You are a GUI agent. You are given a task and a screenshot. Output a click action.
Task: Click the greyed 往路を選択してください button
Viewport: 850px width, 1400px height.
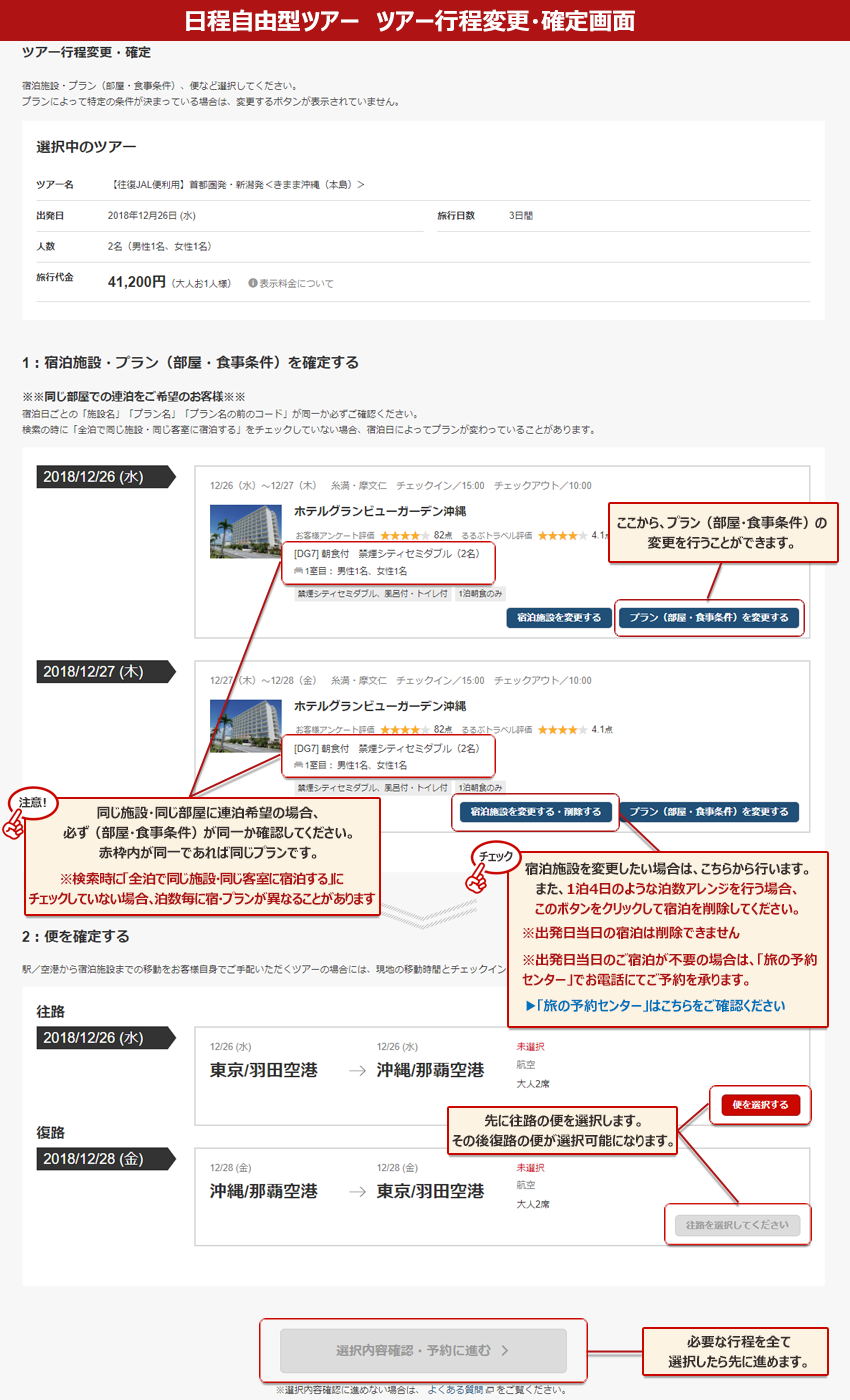tap(737, 1225)
